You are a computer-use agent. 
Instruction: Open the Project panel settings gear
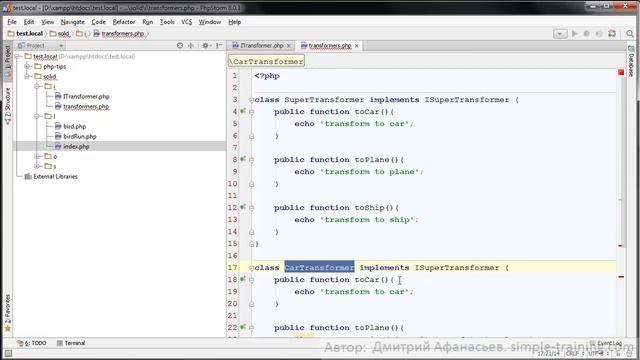[206, 46]
